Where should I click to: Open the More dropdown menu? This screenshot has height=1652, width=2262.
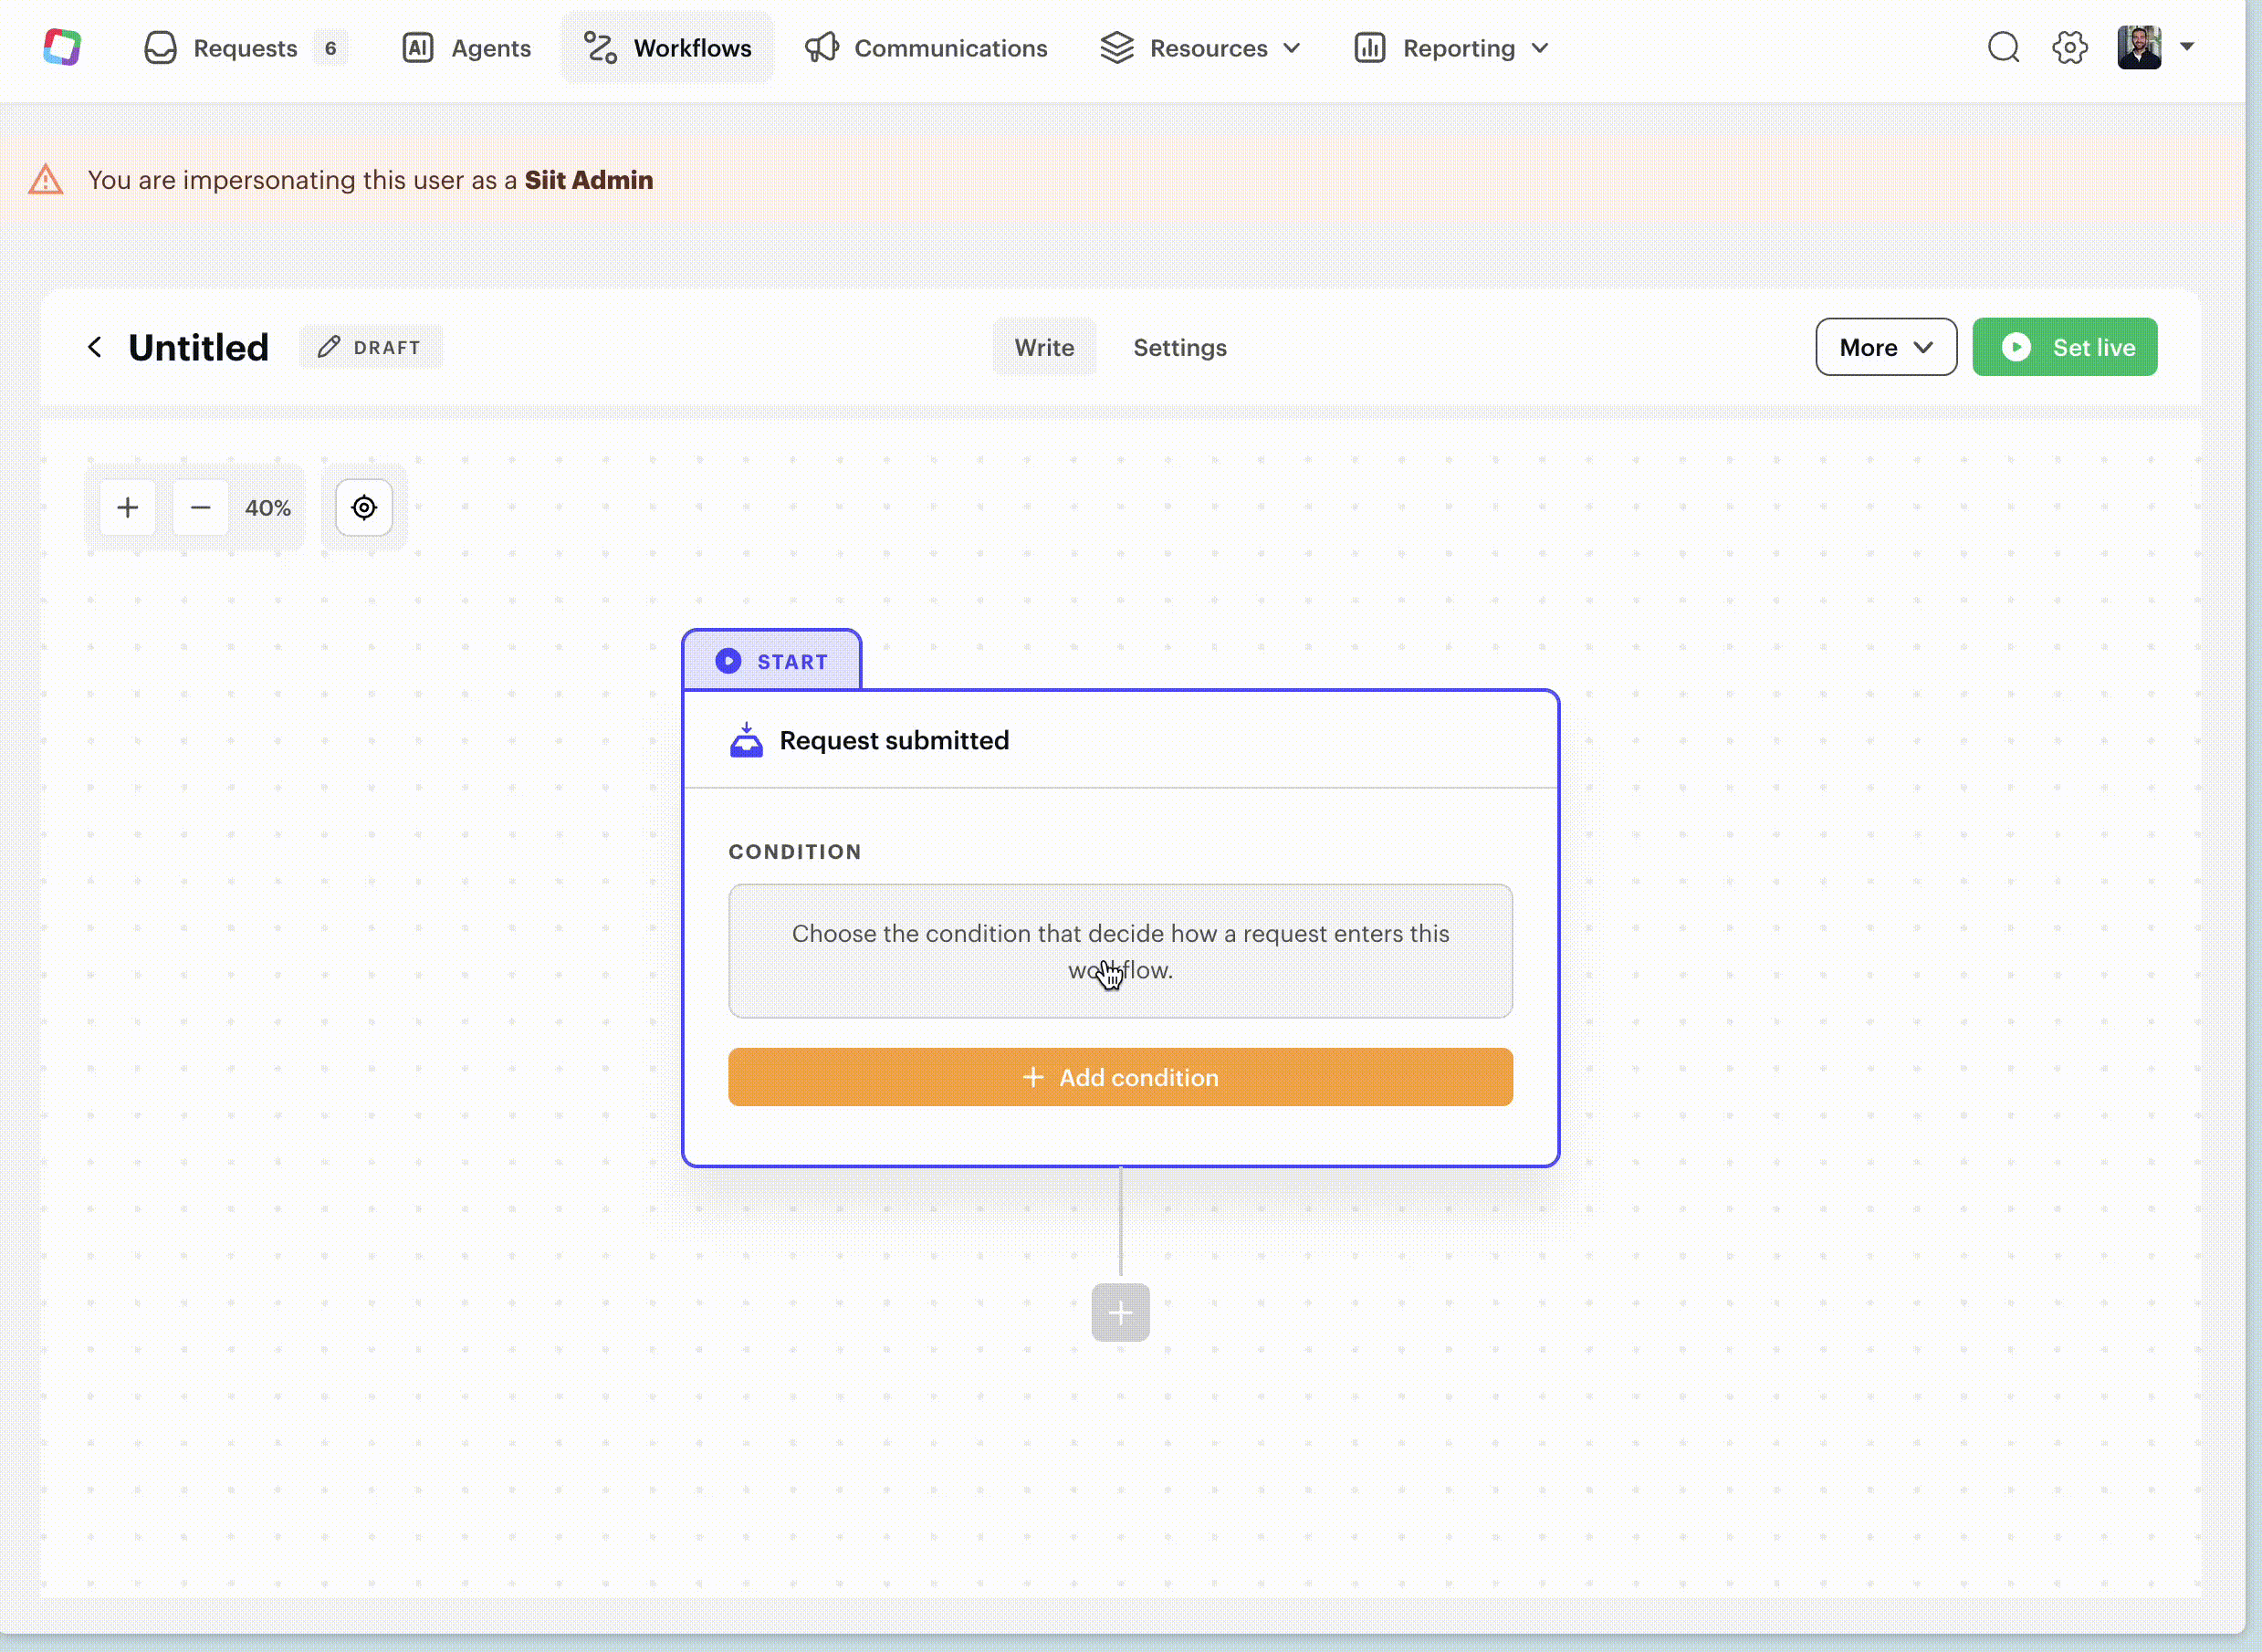pos(1885,347)
